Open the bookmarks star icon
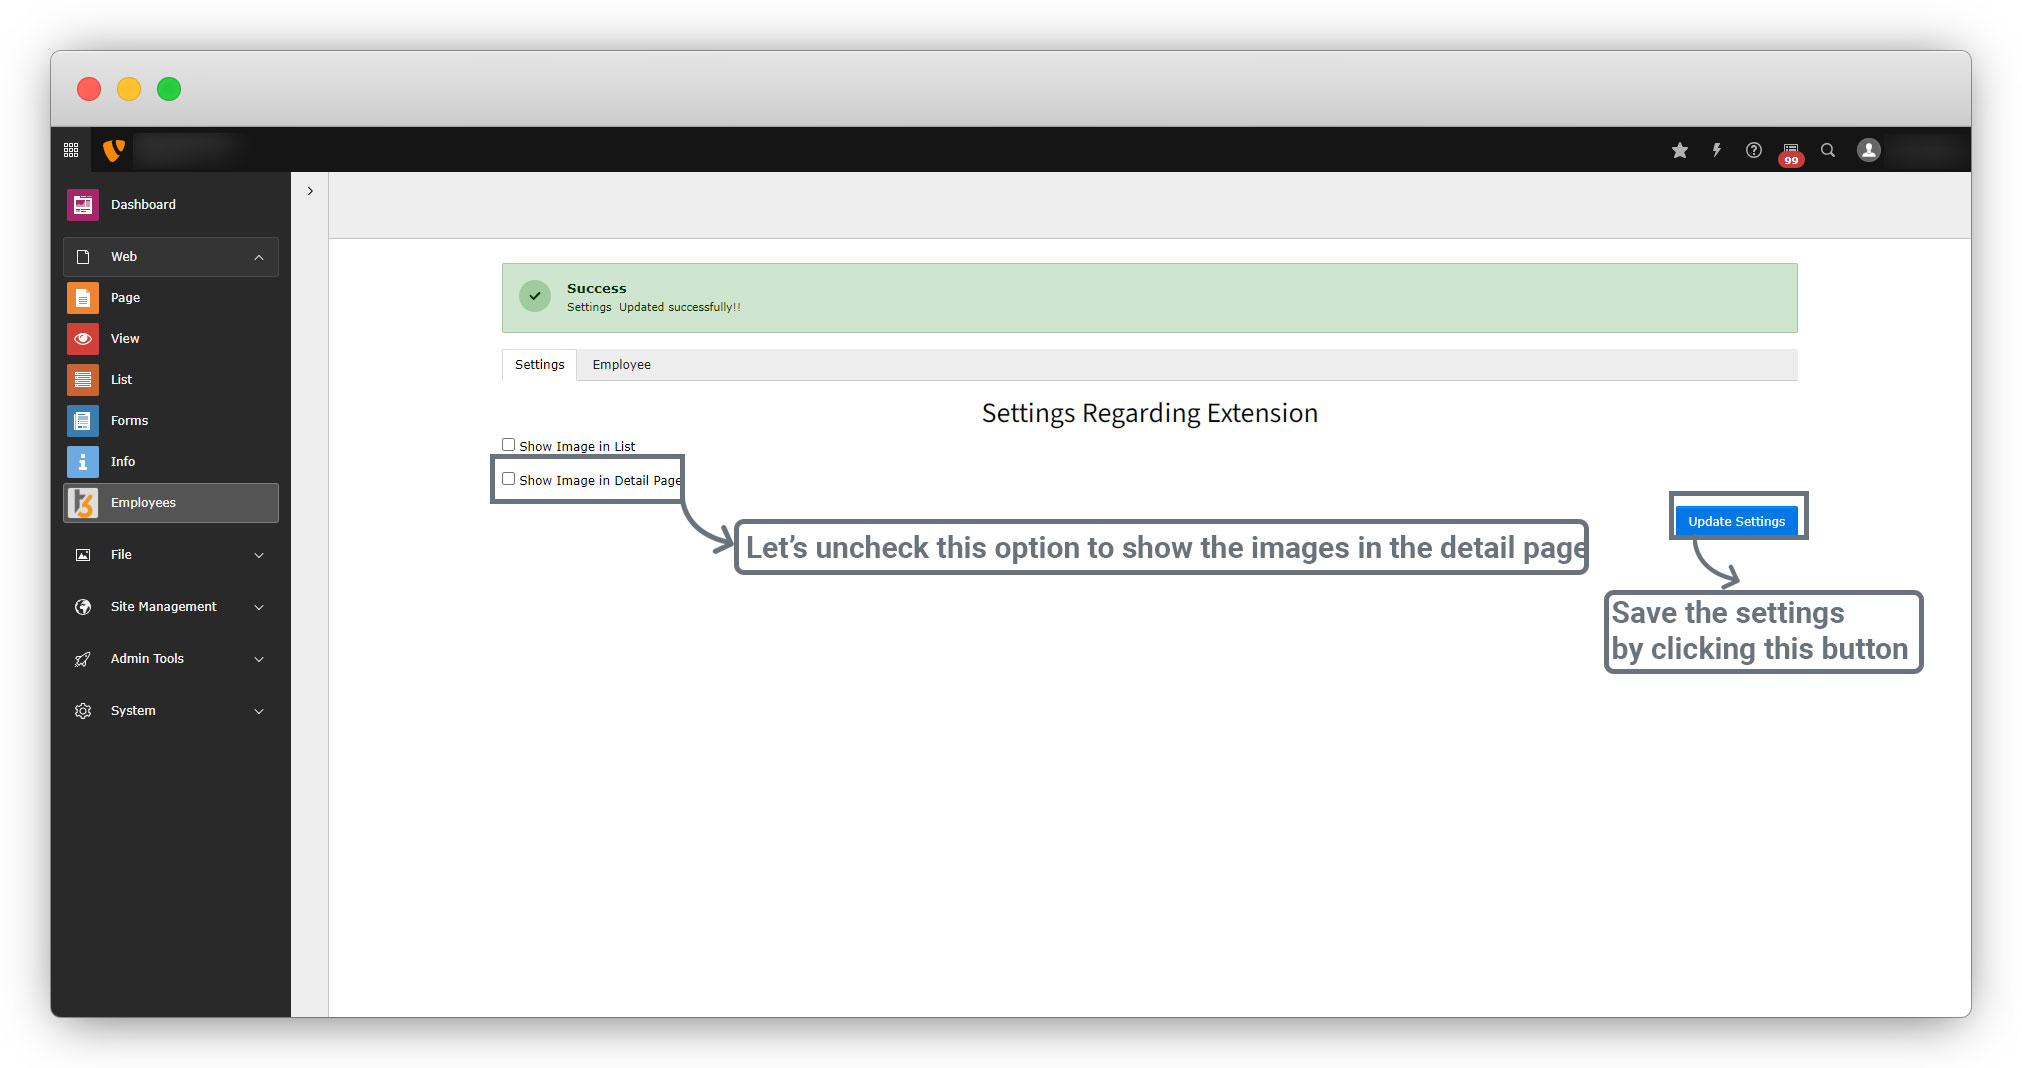 click(x=1679, y=150)
